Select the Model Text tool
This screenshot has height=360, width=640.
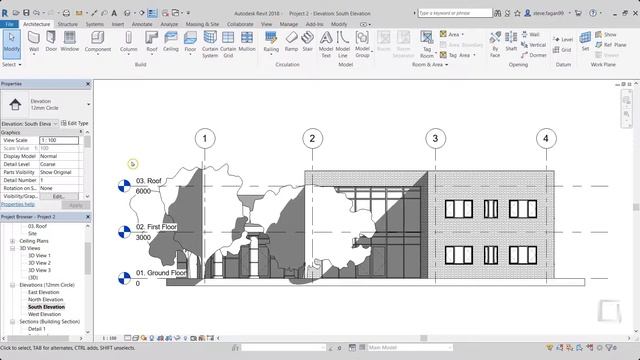(326, 44)
